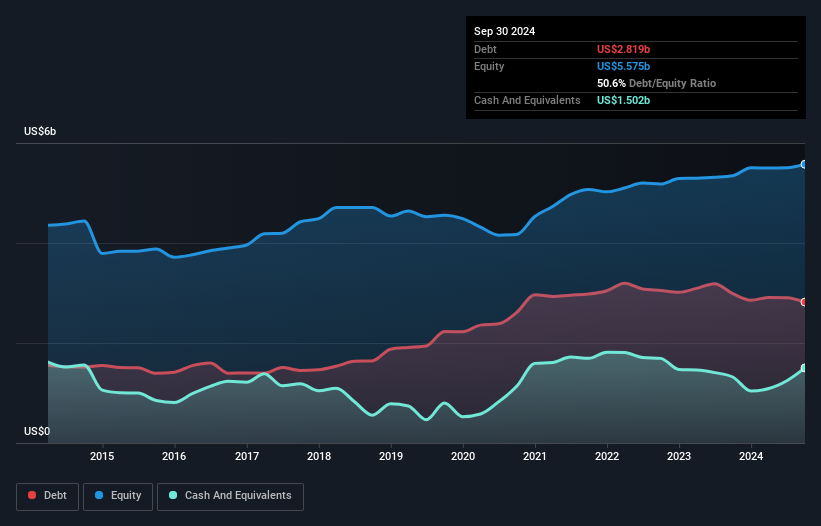
Task: Click the 2022 x-axis label
Action: coord(607,456)
